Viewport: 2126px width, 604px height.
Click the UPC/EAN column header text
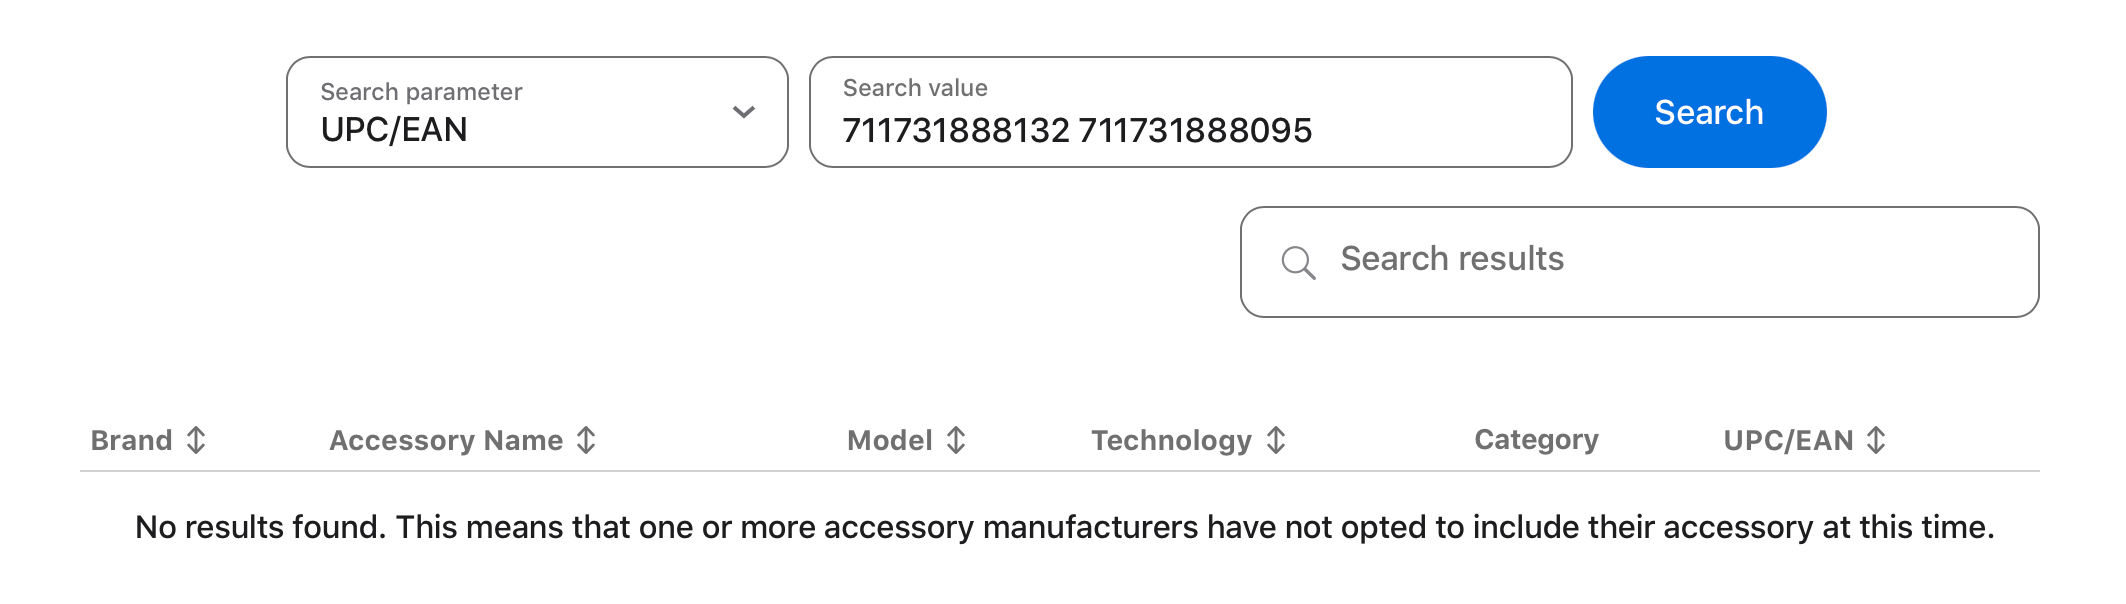(1788, 440)
